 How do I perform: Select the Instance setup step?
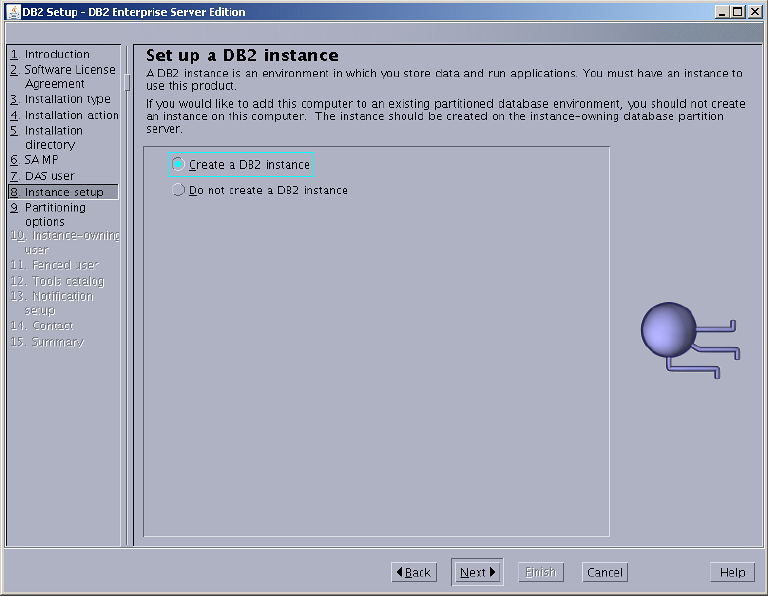[63, 192]
